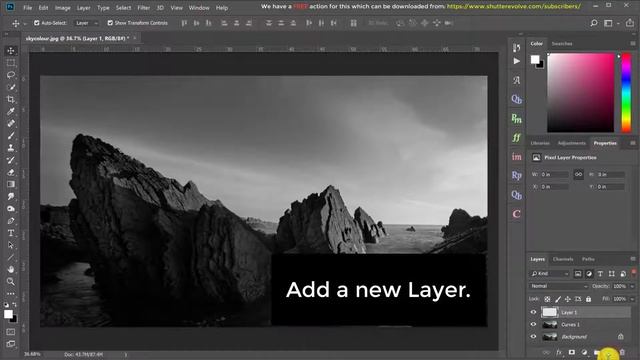Screen dimensions: 640x360
Task: Open the Fill slider dropdown arrow
Action: click(632, 299)
